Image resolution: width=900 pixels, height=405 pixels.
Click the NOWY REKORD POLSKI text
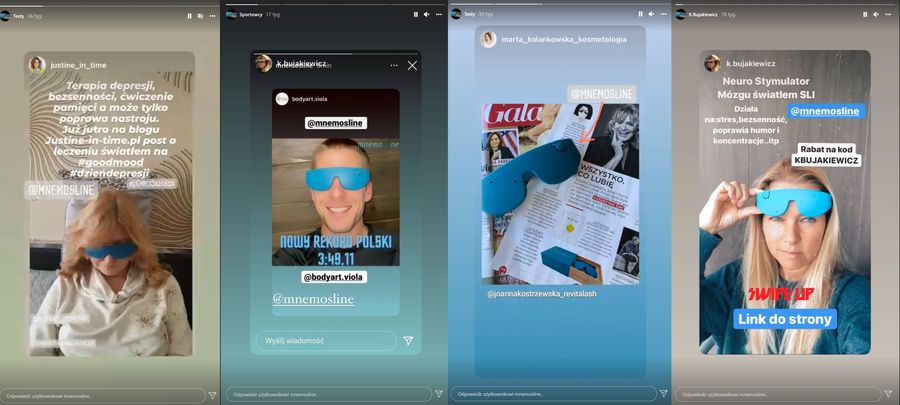[x=336, y=241]
